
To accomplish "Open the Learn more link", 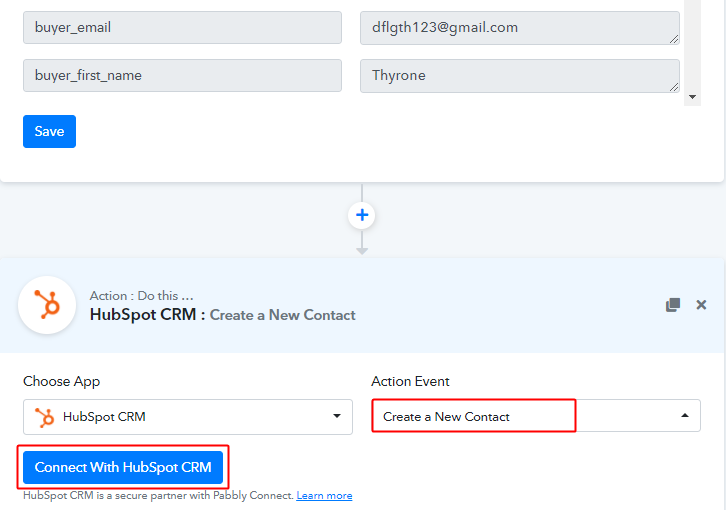I will point(324,496).
